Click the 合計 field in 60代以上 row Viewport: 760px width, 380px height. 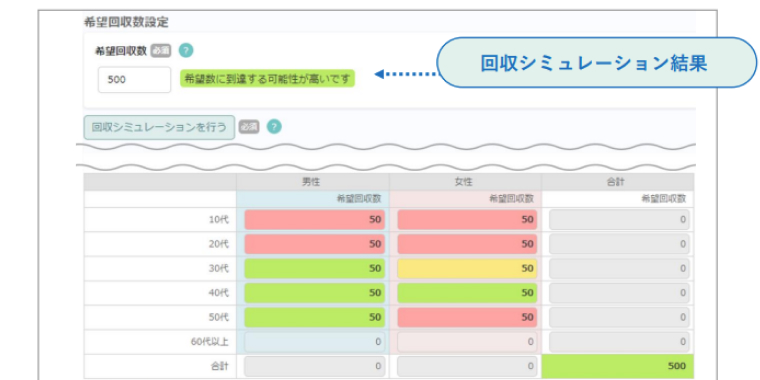[619, 342]
